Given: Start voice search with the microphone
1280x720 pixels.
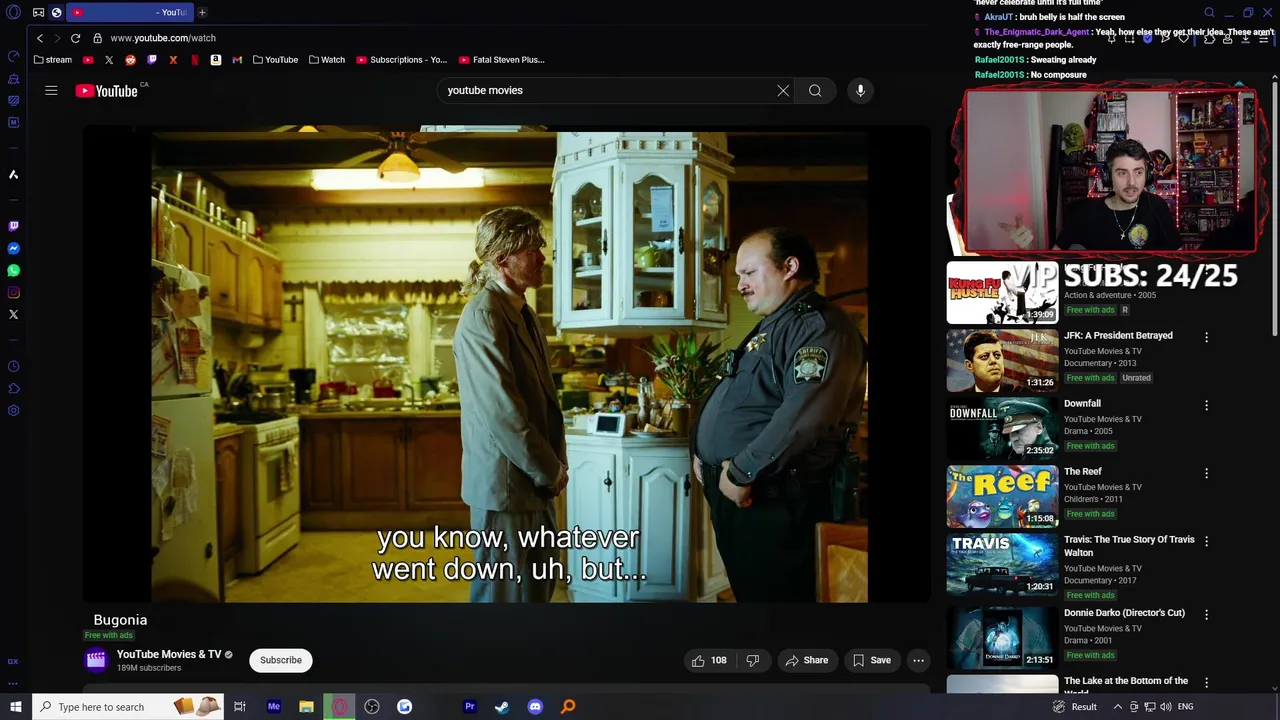Looking at the screenshot, I should (860, 91).
